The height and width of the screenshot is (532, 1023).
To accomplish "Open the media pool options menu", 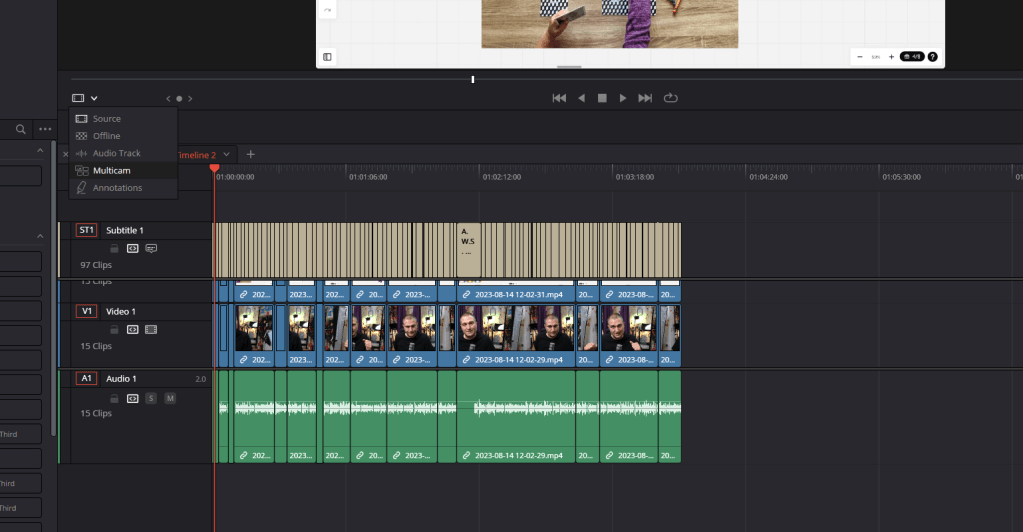I will tap(45, 129).
